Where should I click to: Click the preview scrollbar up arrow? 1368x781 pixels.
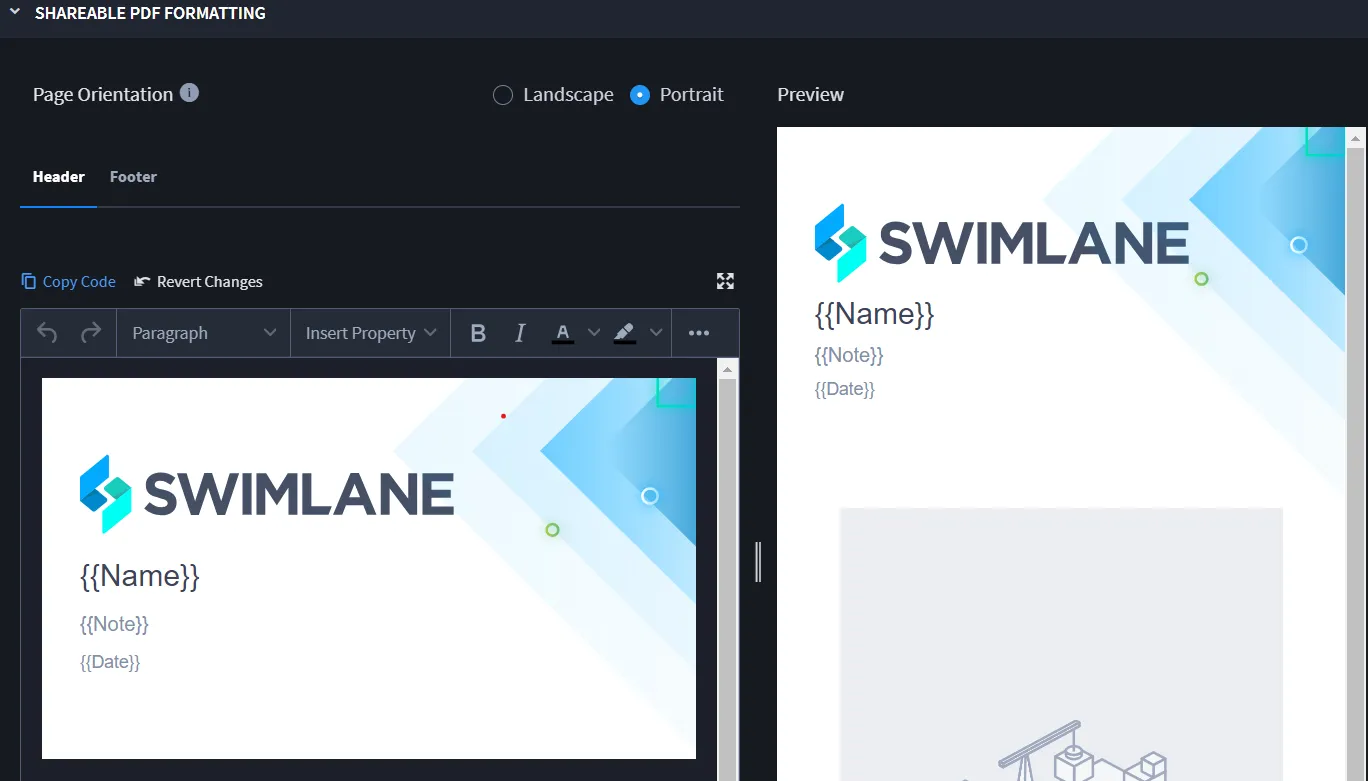click(1356, 138)
